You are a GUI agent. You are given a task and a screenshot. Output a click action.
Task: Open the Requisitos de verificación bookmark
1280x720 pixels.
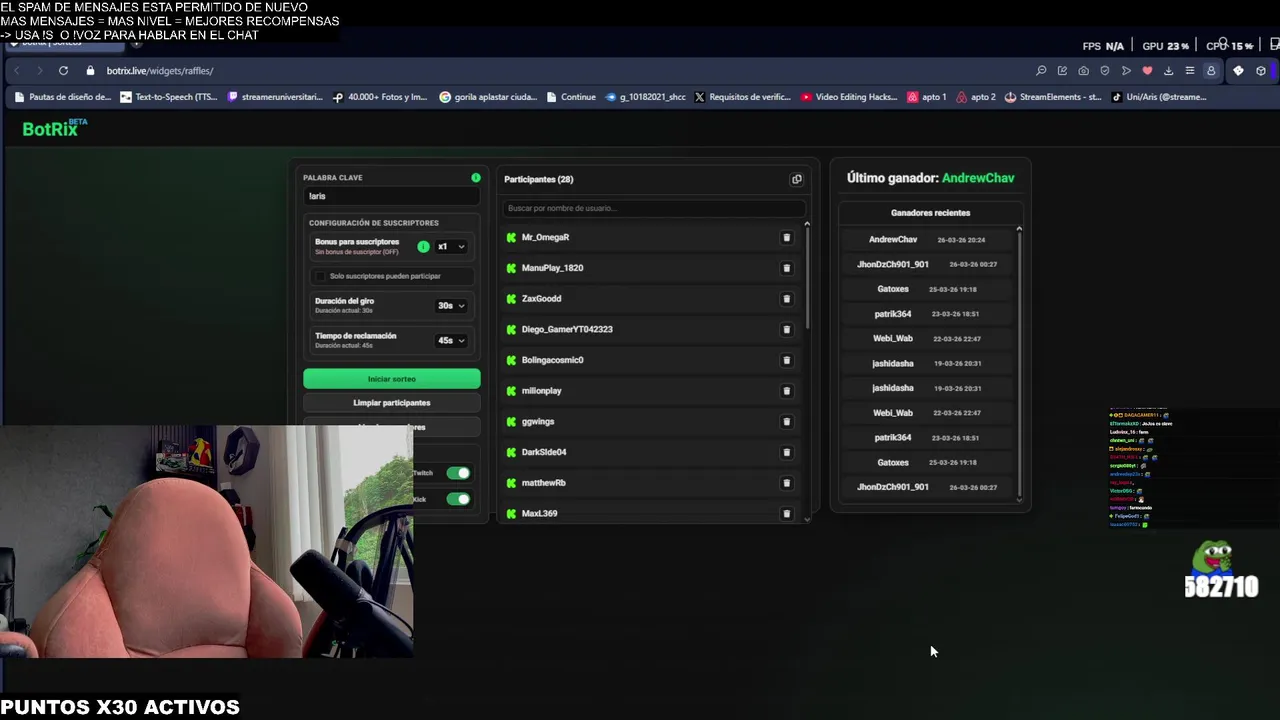pyautogui.click(x=742, y=97)
